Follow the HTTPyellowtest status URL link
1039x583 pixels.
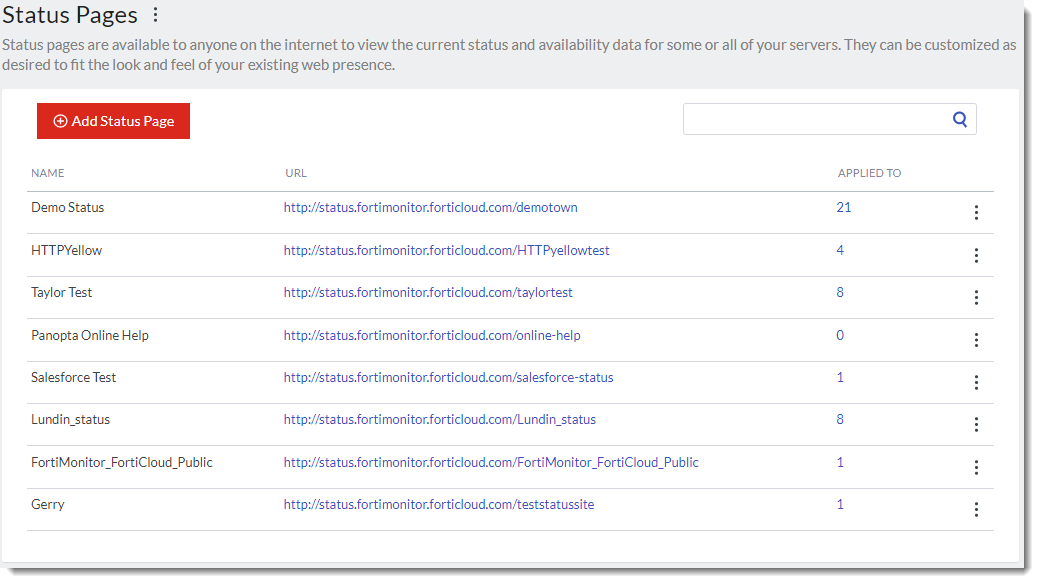tap(446, 250)
